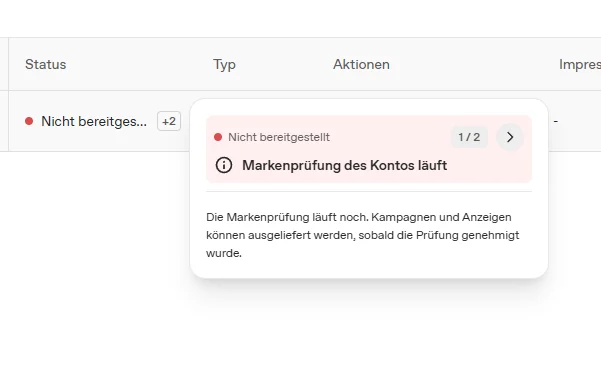Click the Aktionen column header
Viewport: 601px width, 368px height.
click(361, 64)
